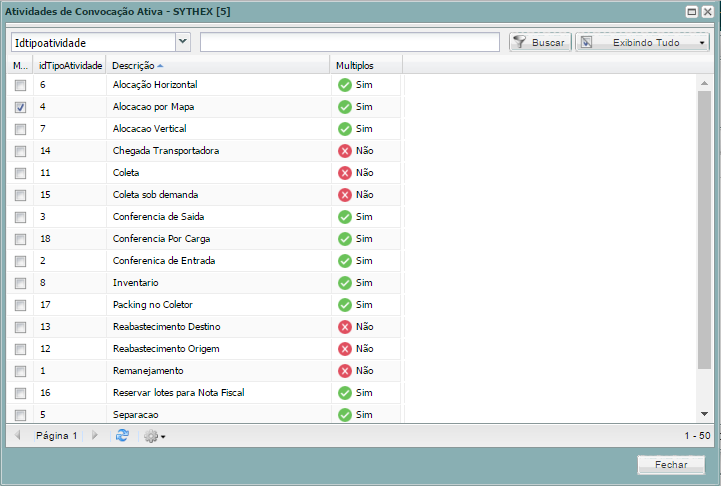
Task: Check the Reabastecimento Destino checkbox
Action: tap(20, 327)
